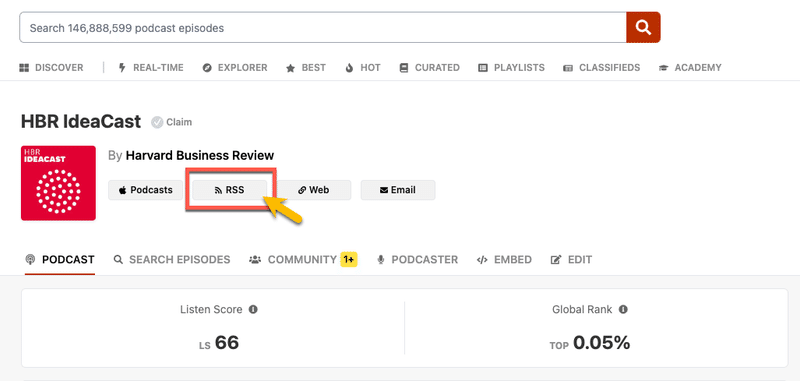
Task: Click the Global Rank info icon
Action: click(x=623, y=309)
